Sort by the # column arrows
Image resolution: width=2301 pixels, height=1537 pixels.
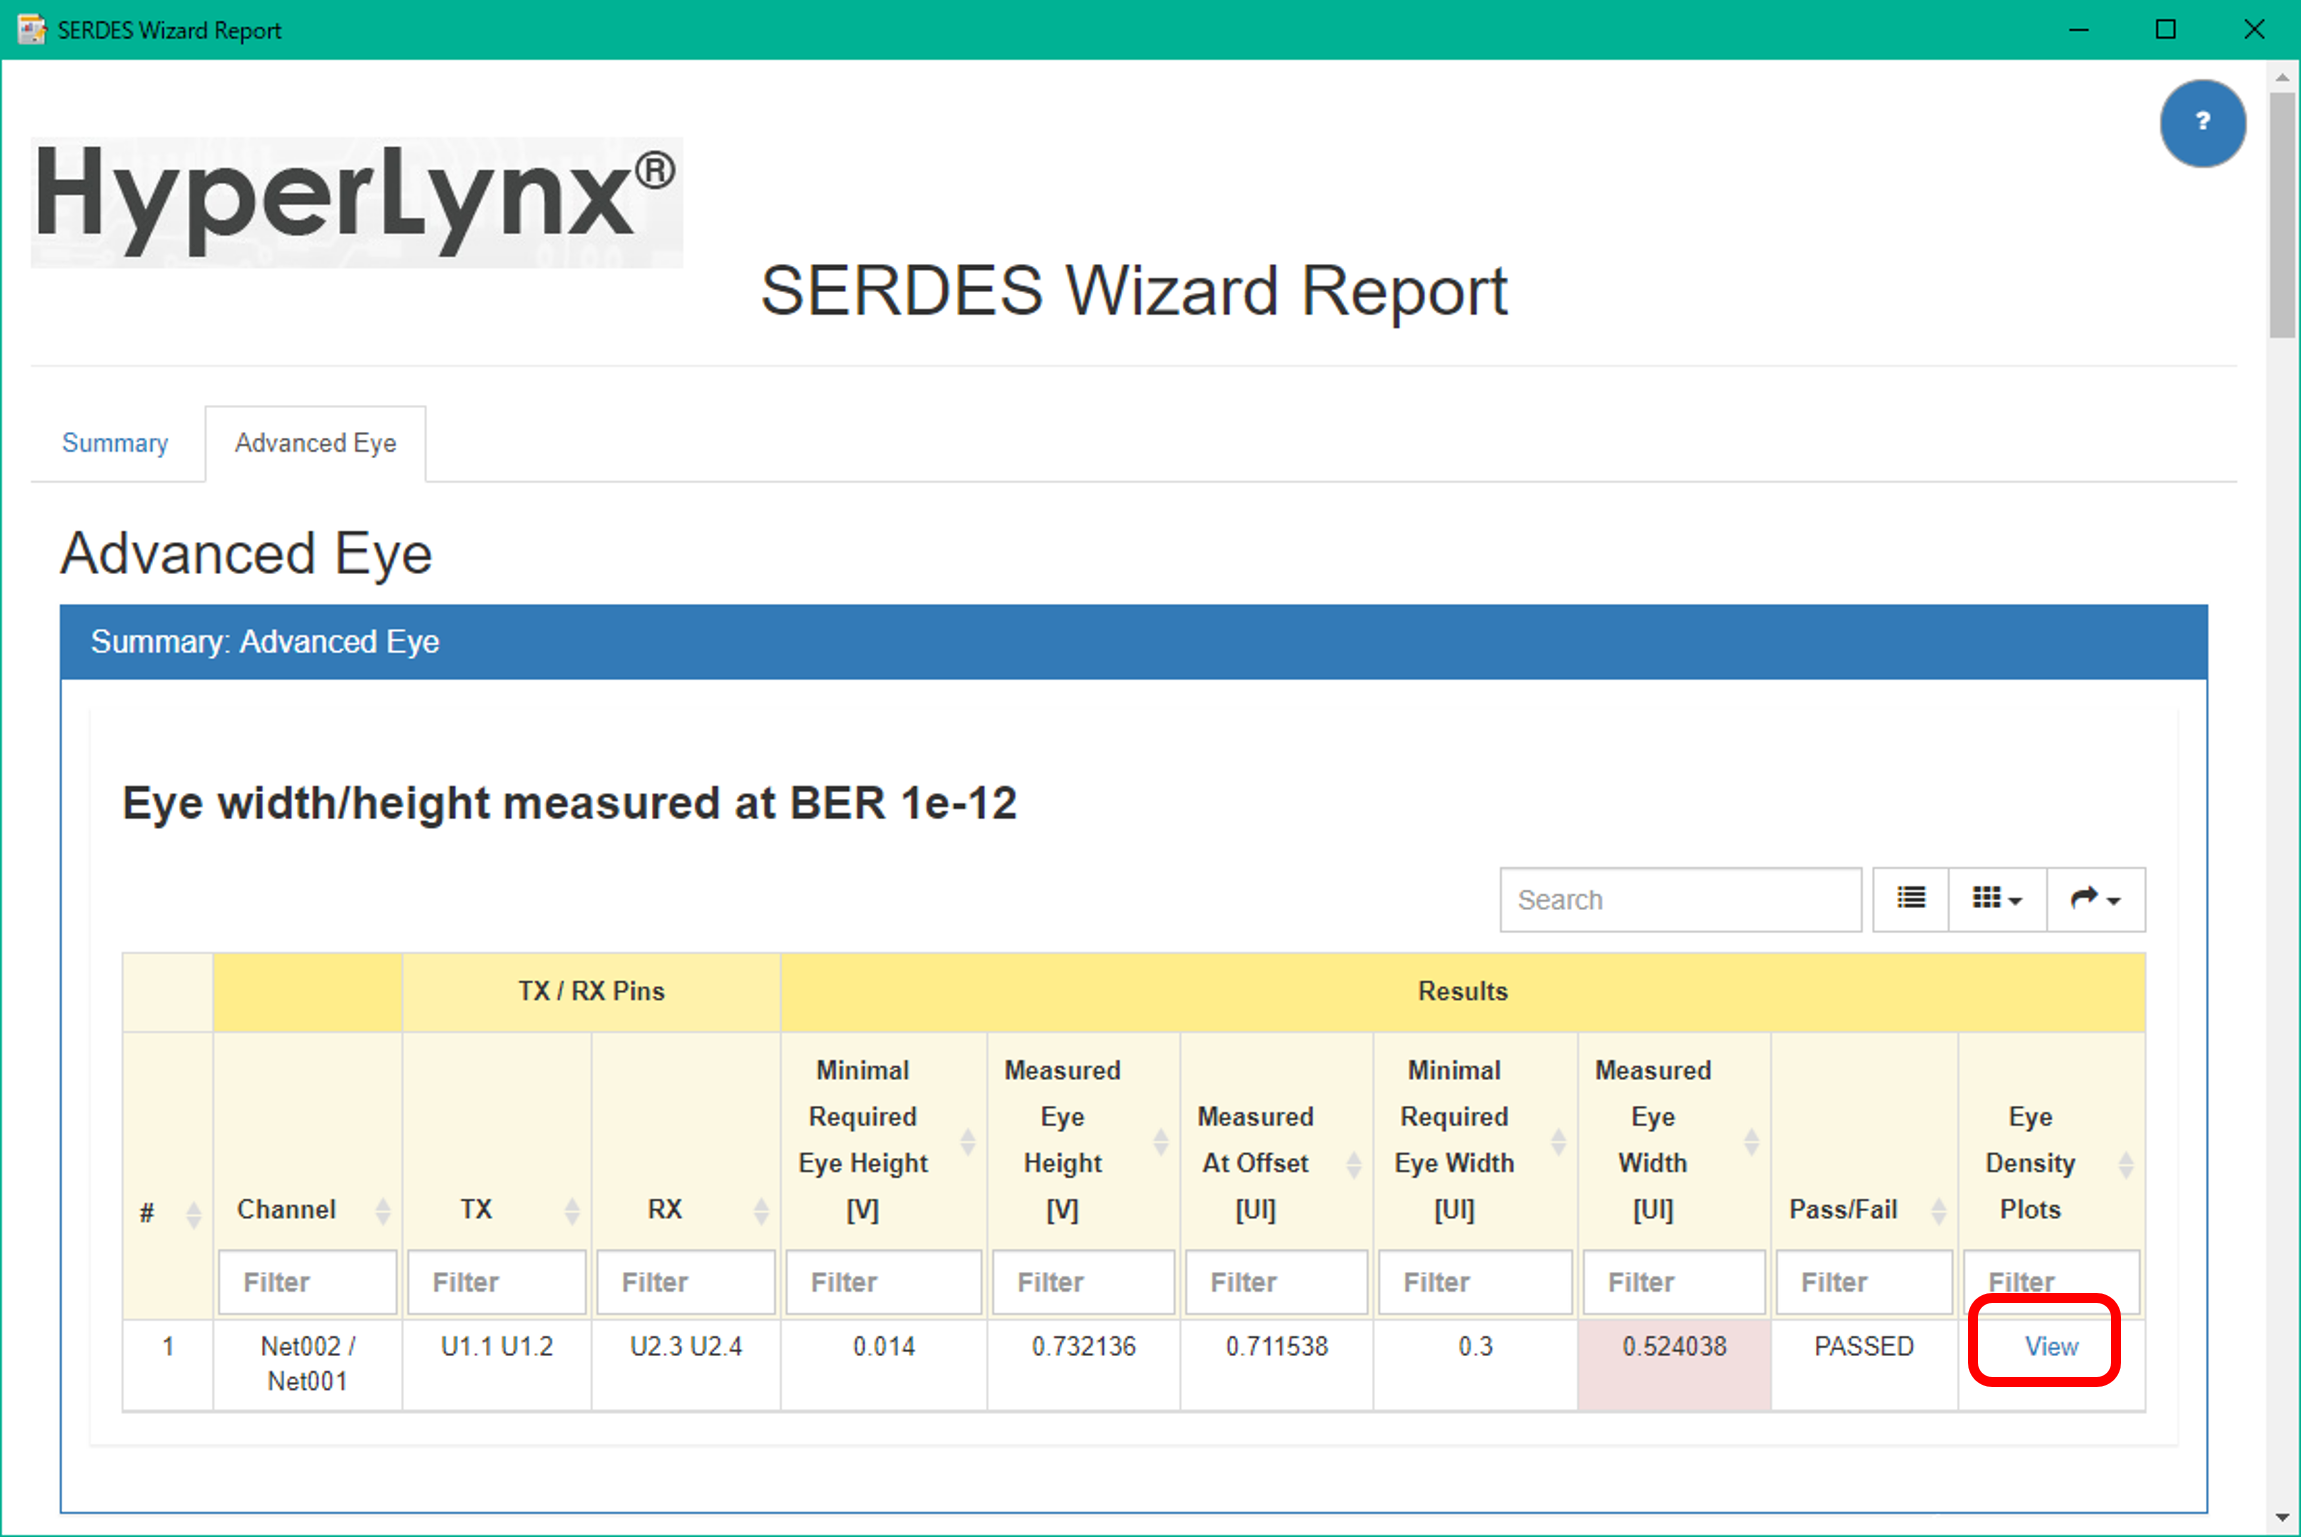tap(194, 1214)
